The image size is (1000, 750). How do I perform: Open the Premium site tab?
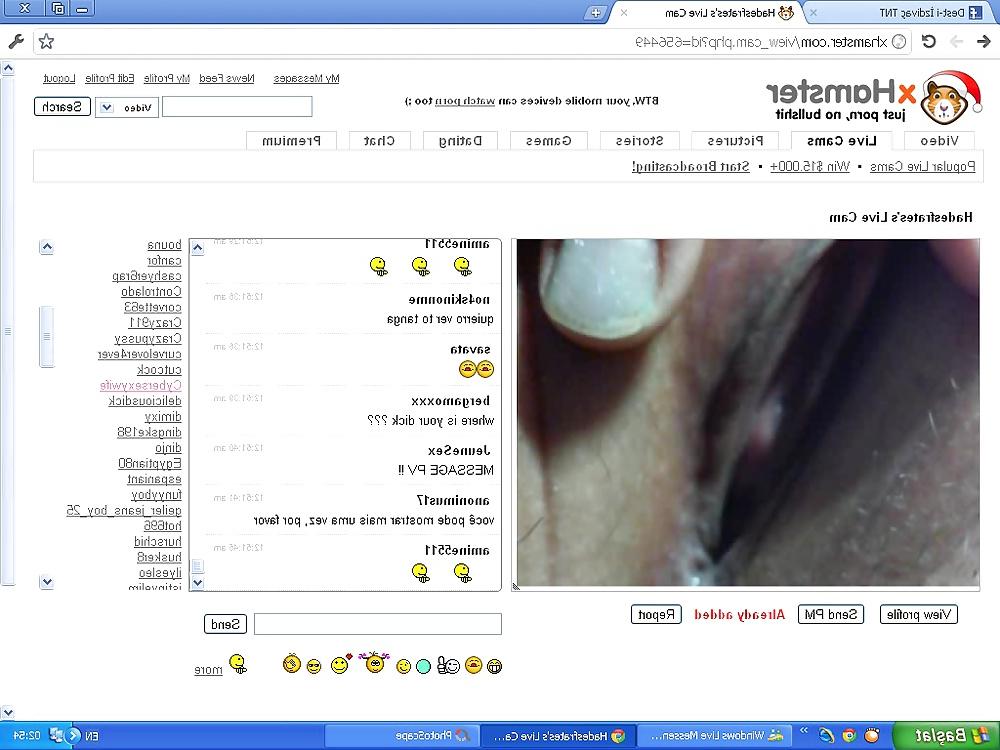291,141
